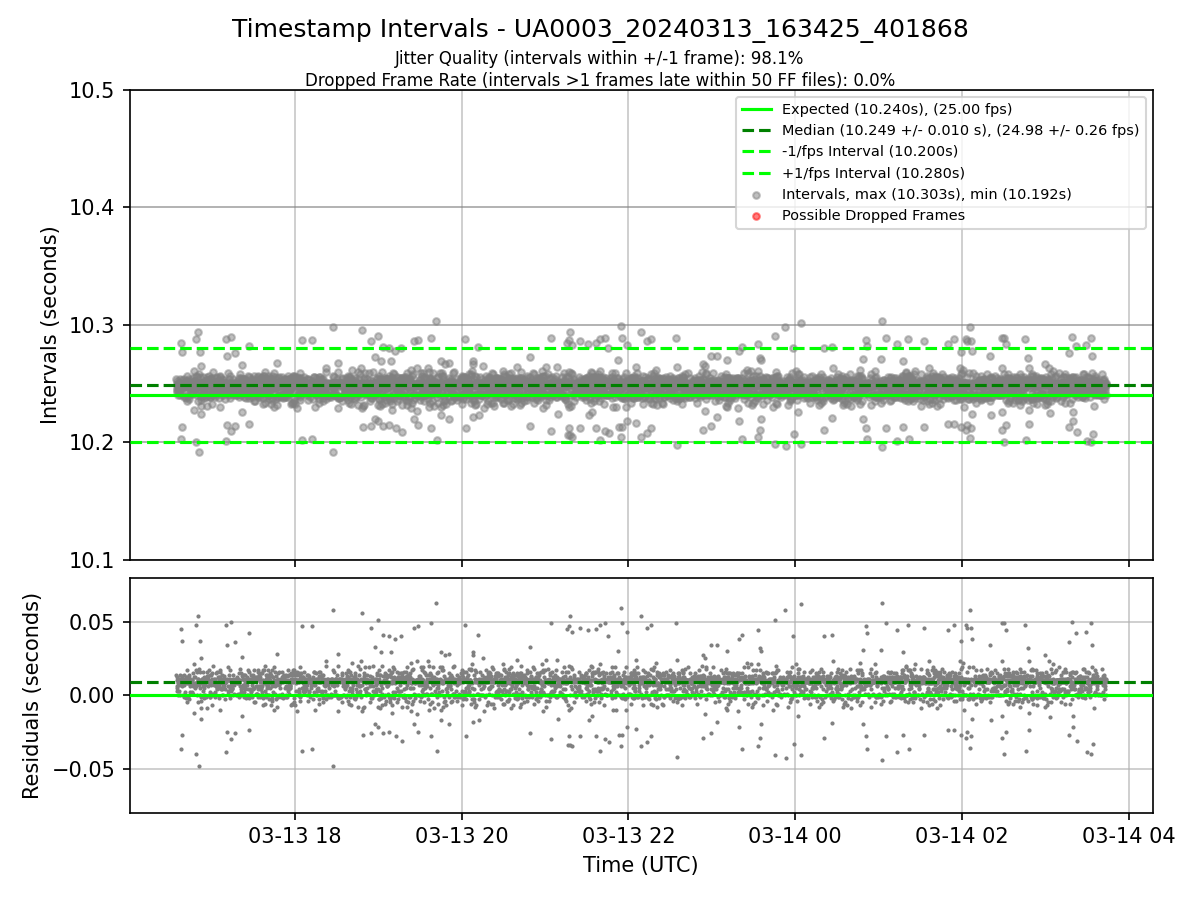Click legend entry '-1/fps Interval (10.200s)'
Image resolution: width=1200 pixels, height=900 pixels.
[x=870, y=151]
